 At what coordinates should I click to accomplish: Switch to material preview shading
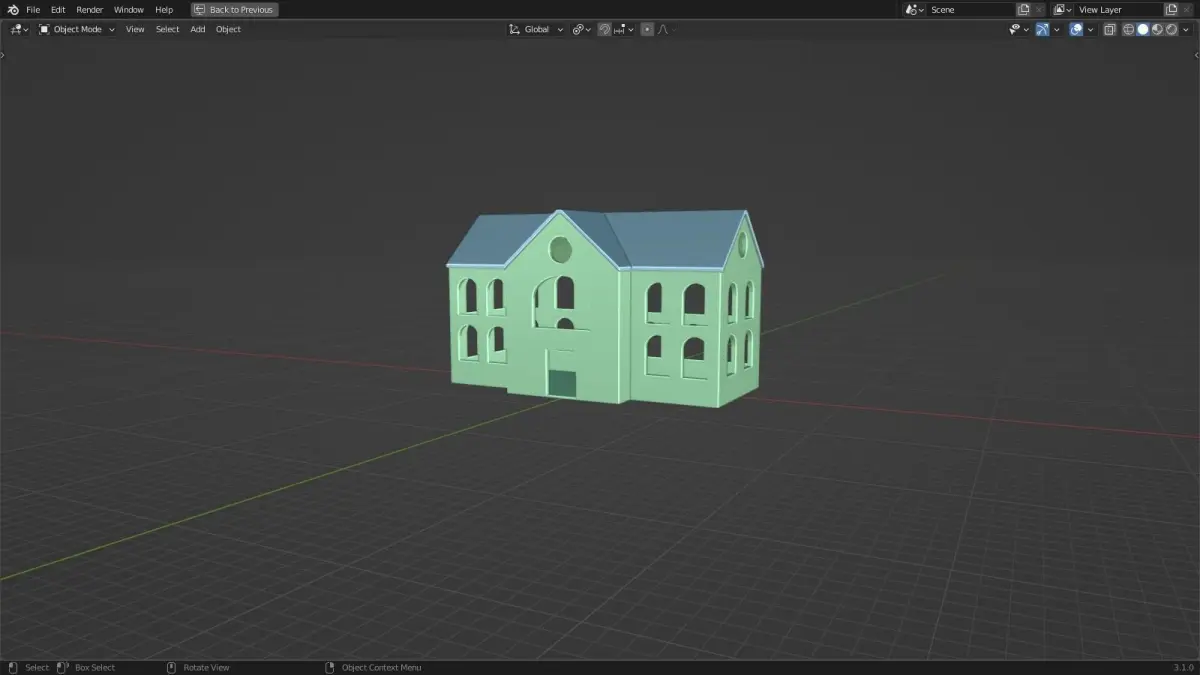pos(1157,29)
